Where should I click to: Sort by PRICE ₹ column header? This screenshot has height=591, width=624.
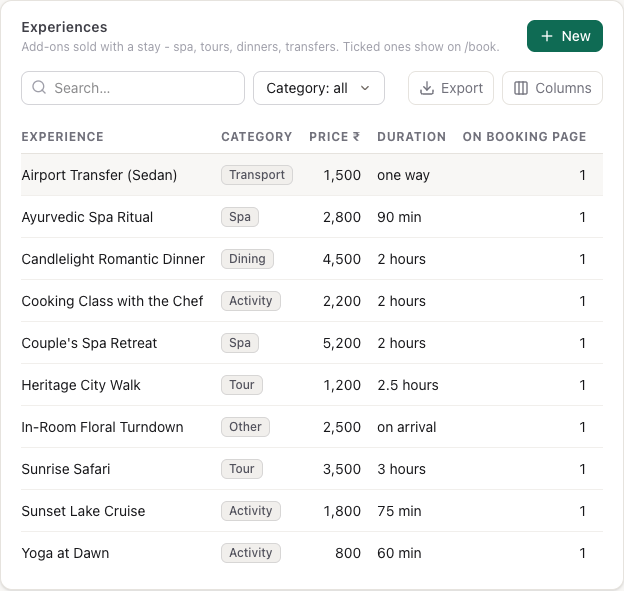(335, 137)
